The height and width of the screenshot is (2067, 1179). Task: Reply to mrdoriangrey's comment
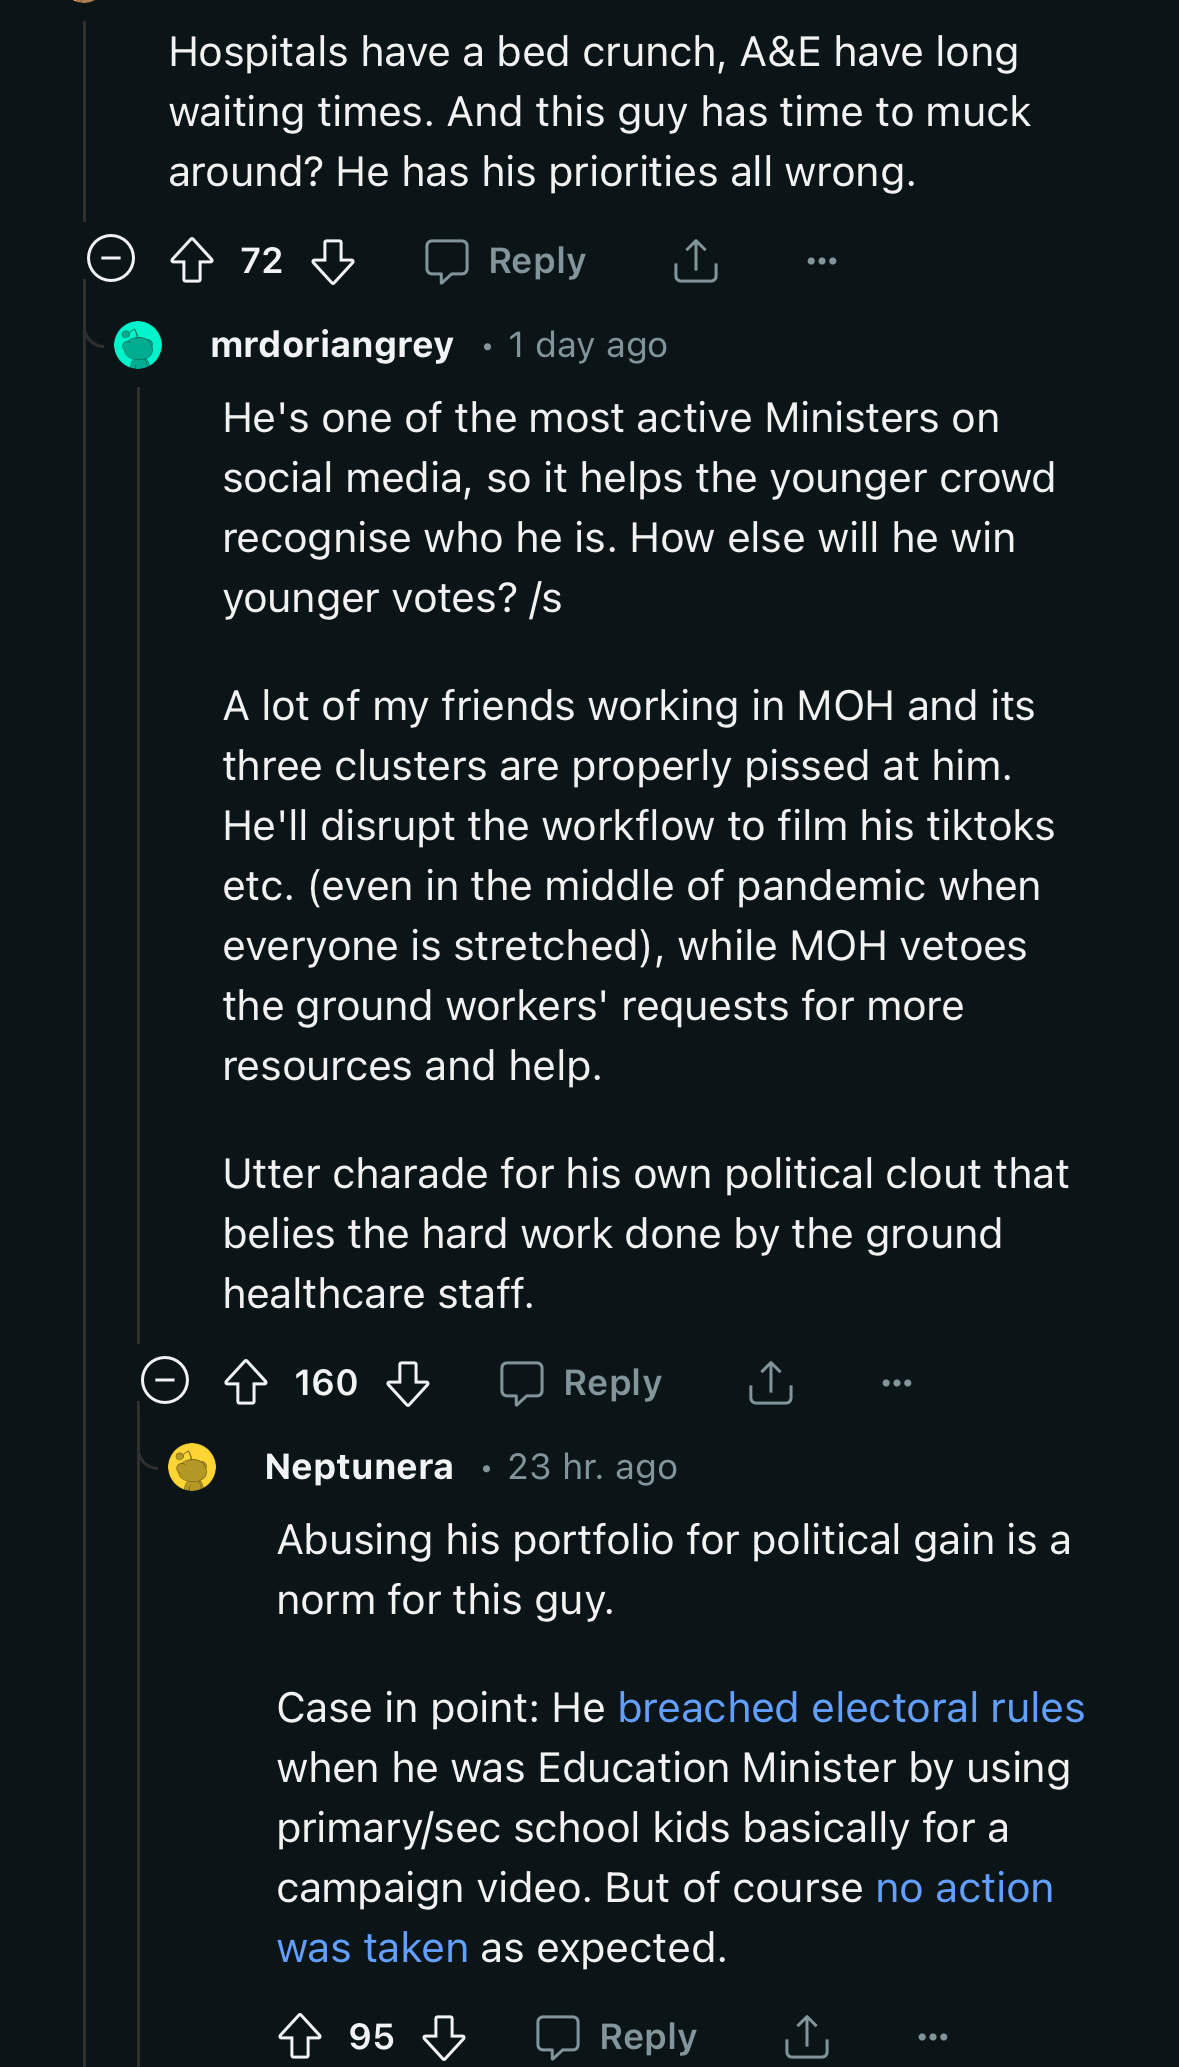point(581,1383)
